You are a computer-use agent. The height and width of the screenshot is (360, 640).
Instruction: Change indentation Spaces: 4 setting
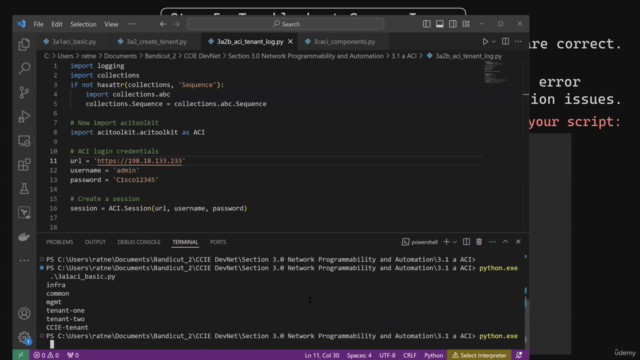pyautogui.click(x=359, y=355)
